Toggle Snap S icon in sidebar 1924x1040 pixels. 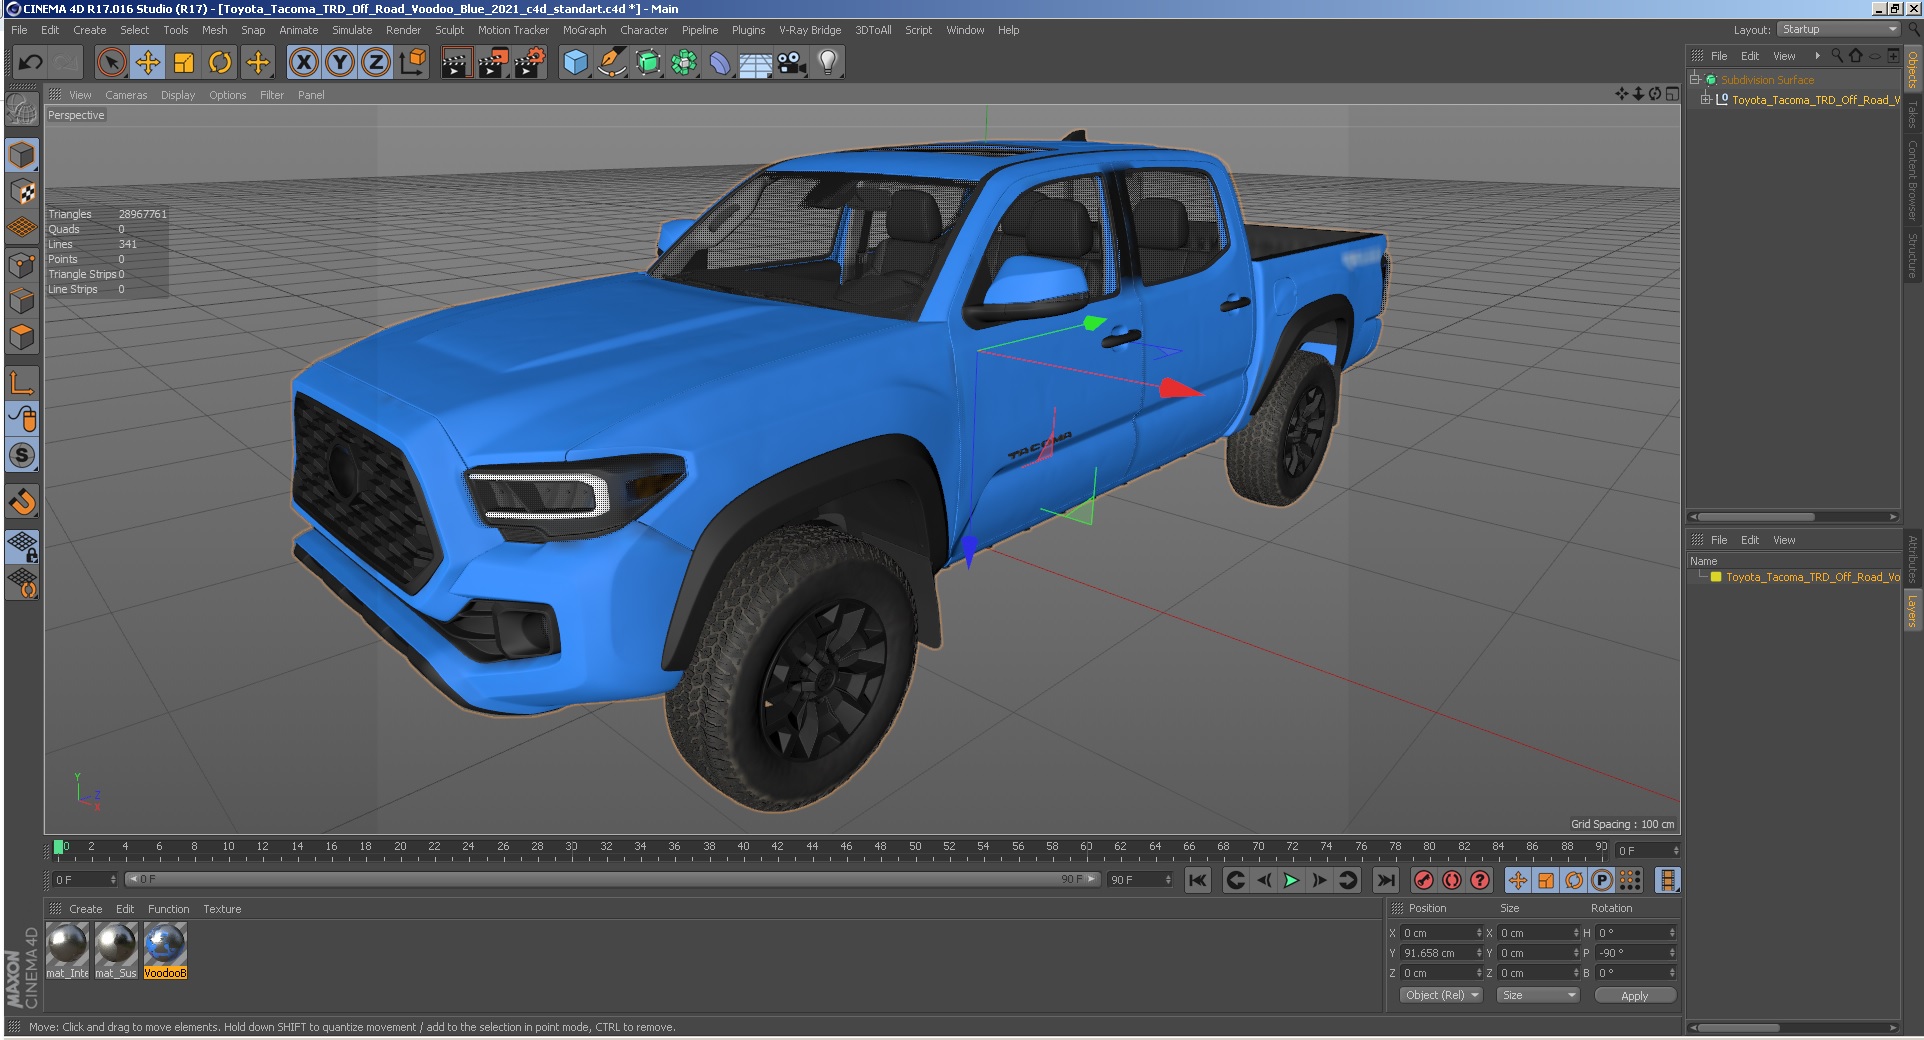point(22,455)
